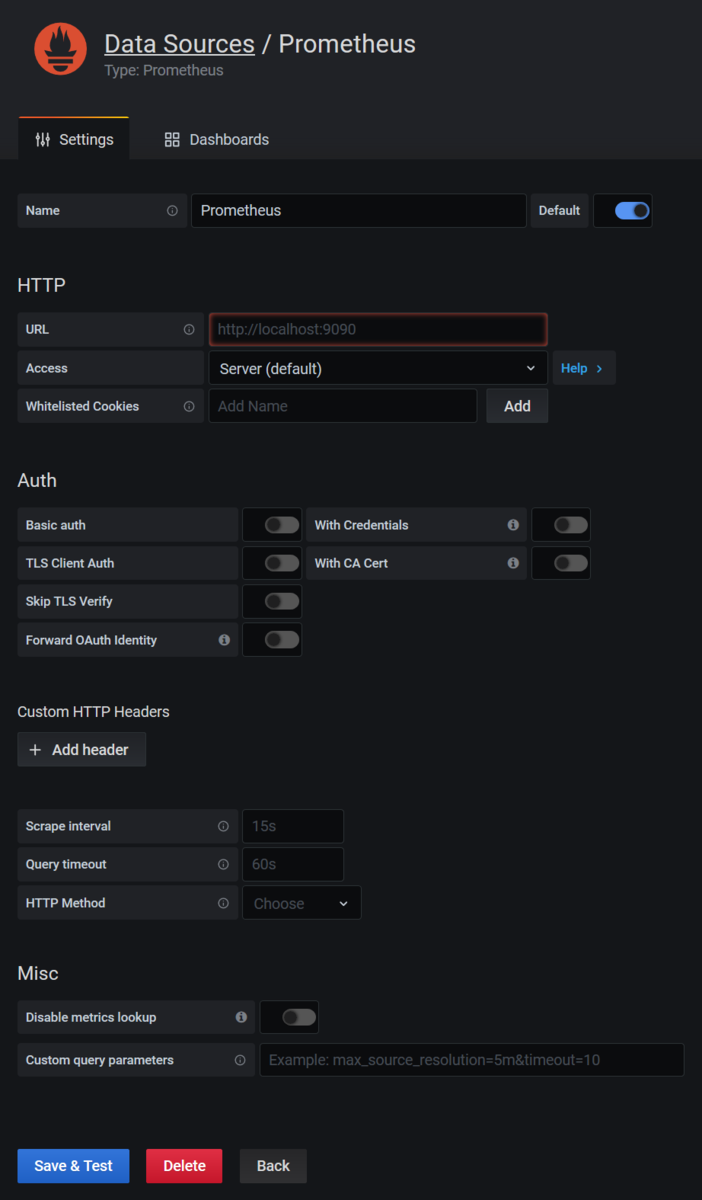Image resolution: width=702 pixels, height=1200 pixels.
Task: Focus the Query timeout input field
Action: point(293,864)
